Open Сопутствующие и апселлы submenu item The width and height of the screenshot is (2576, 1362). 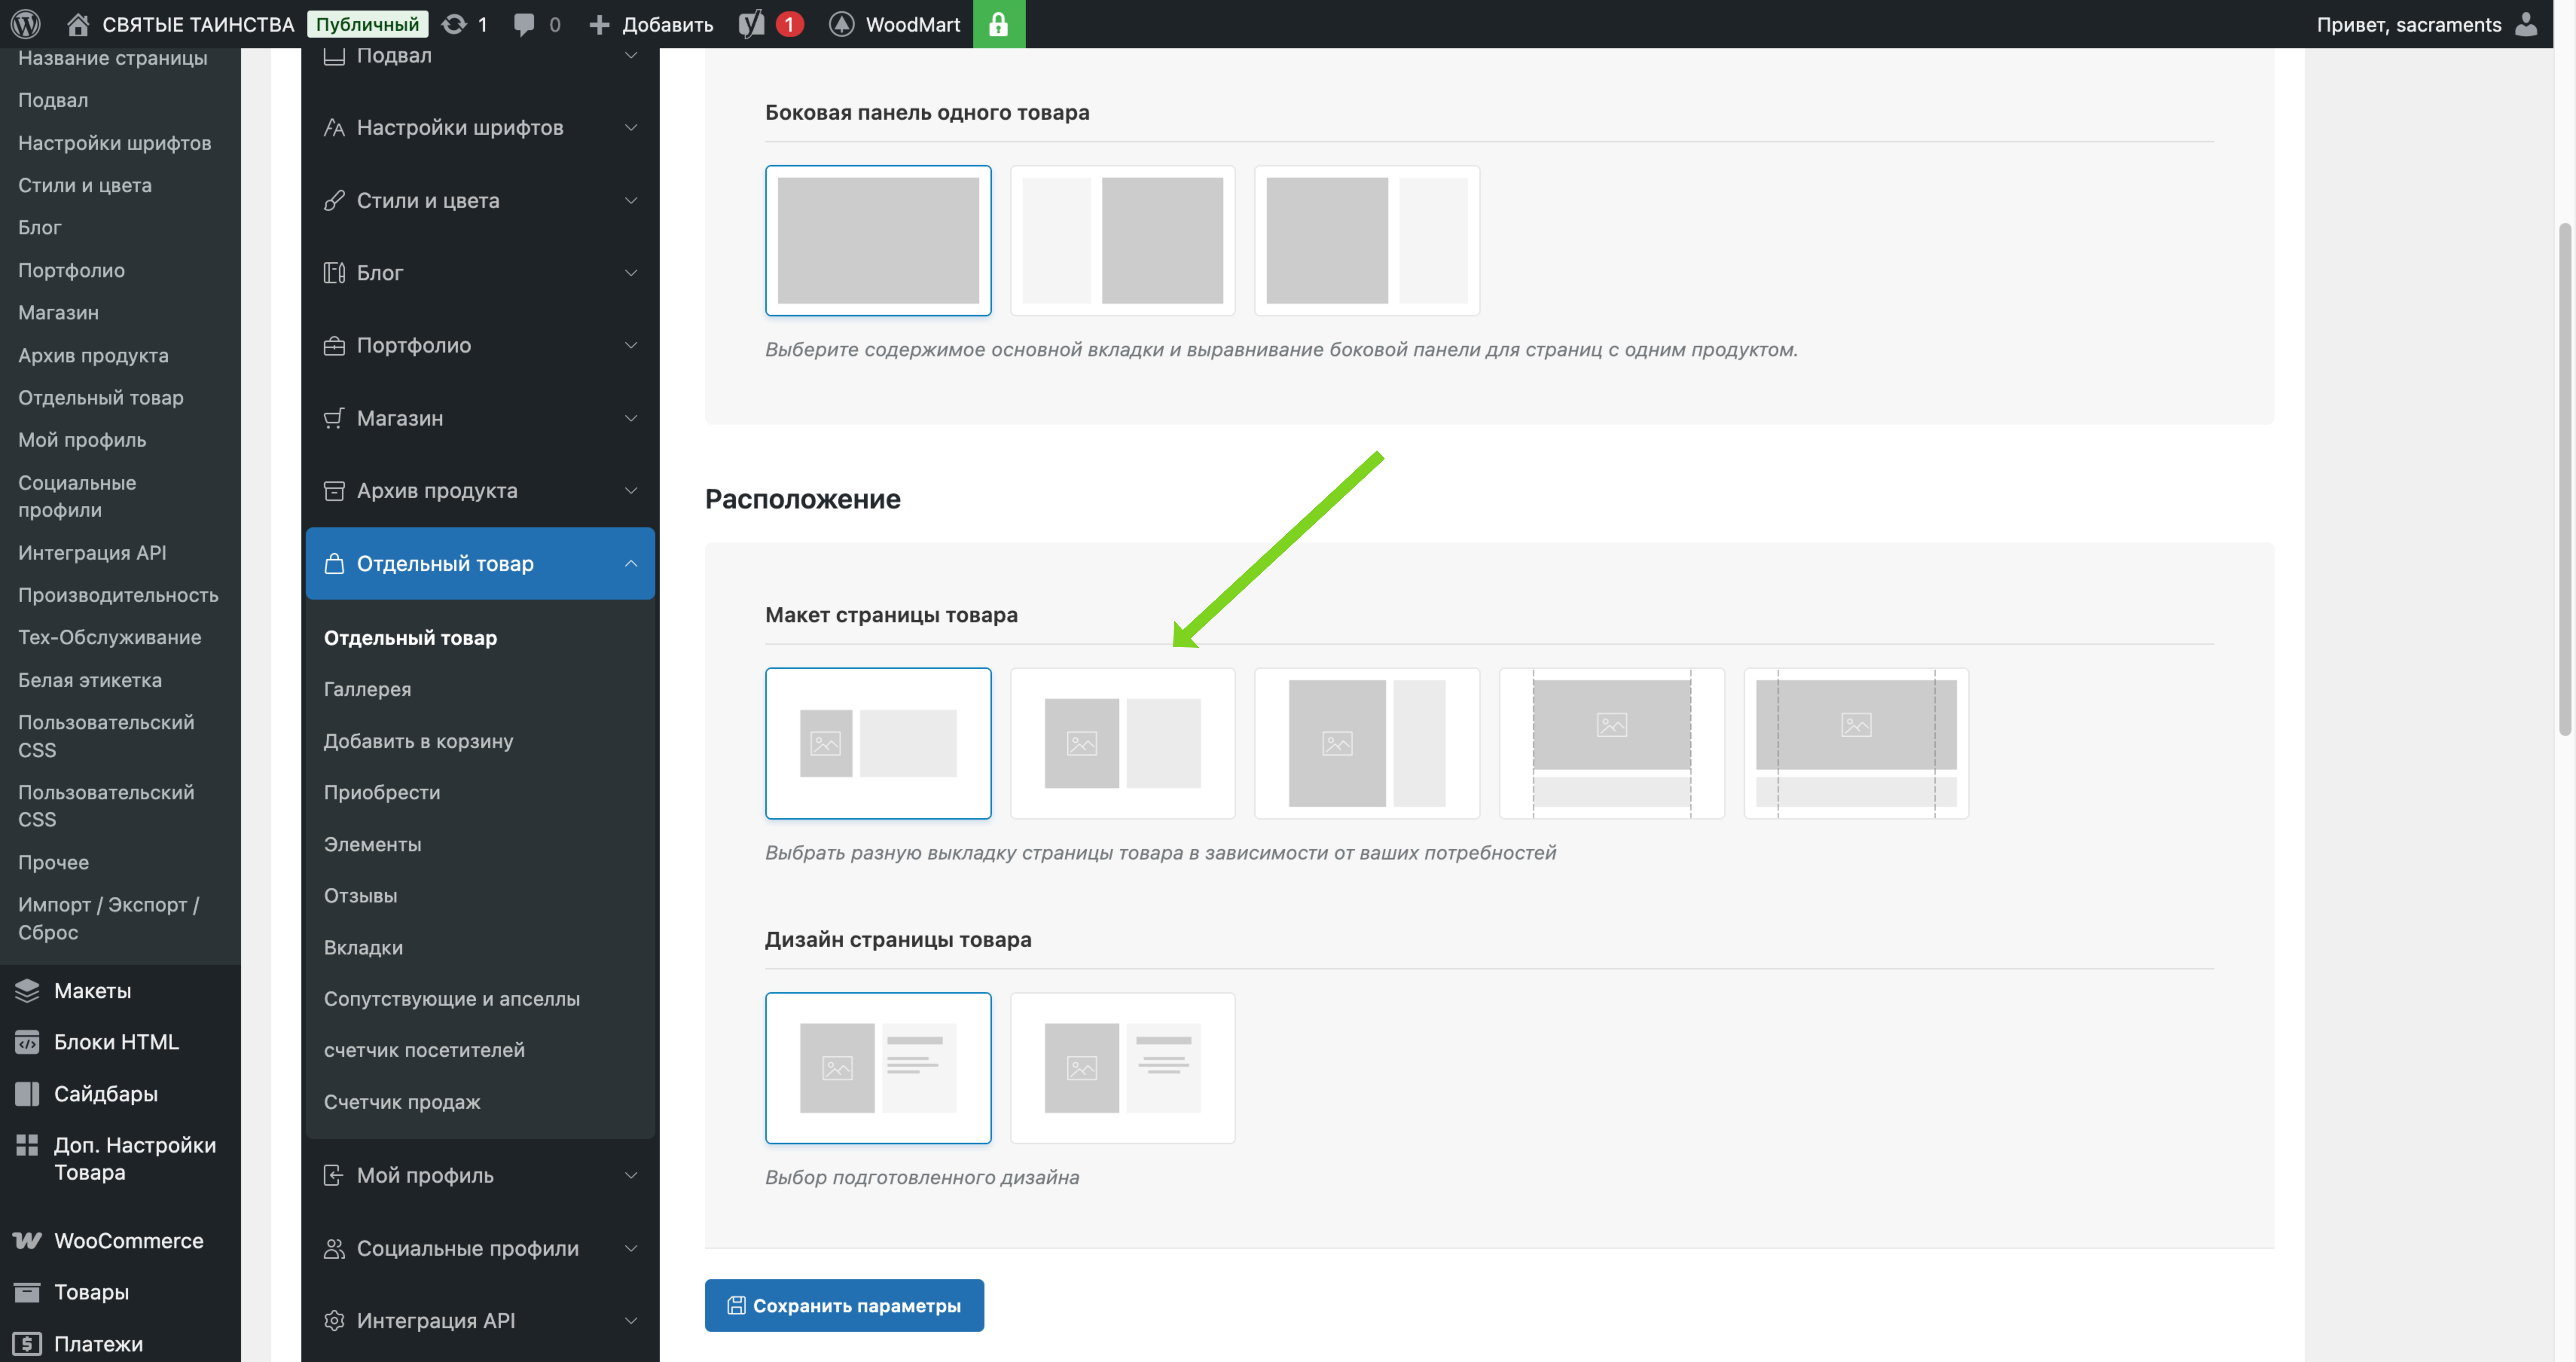(x=452, y=999)
